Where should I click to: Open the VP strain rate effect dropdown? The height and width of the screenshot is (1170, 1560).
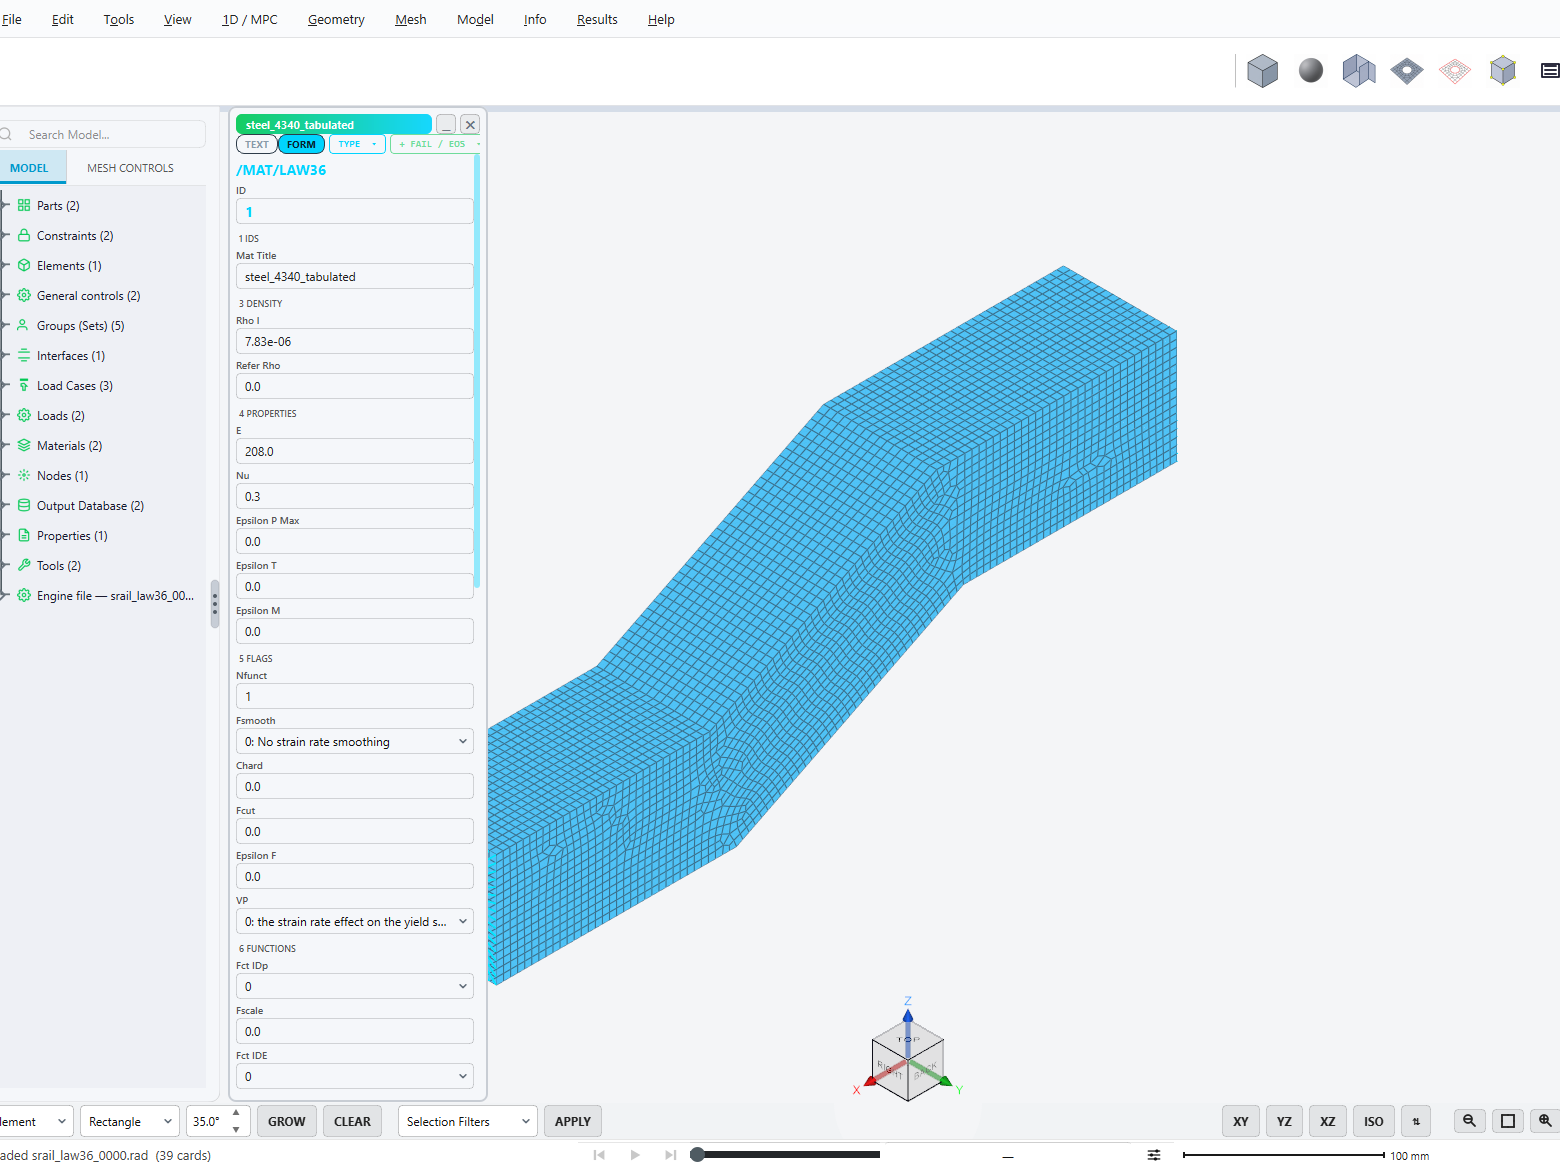click(x=355, y=922)
